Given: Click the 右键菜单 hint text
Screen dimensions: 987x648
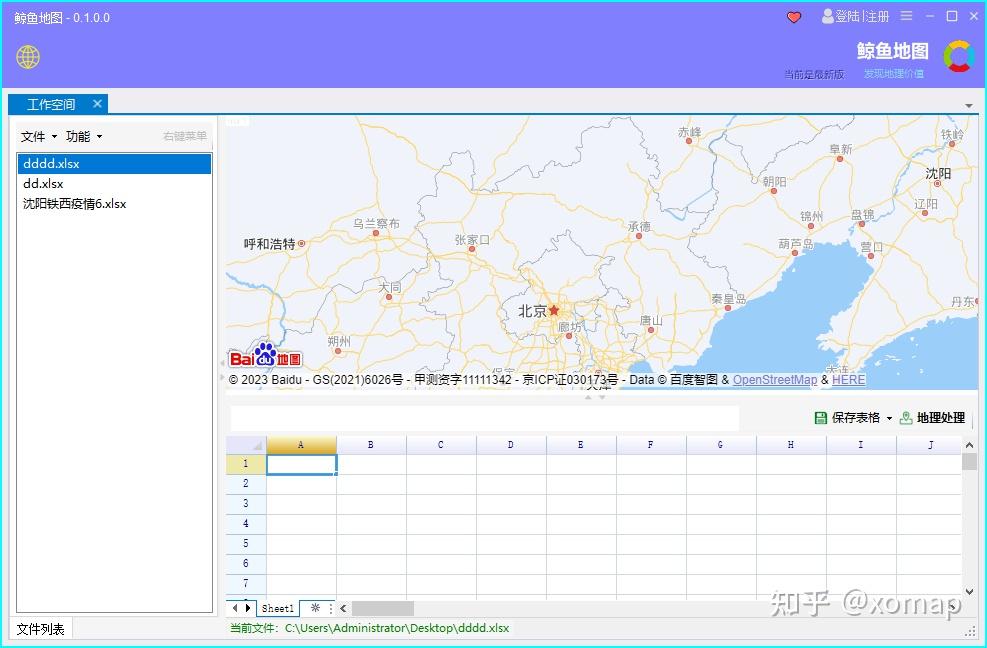Looking at the screenshot, I should (184, 136).
